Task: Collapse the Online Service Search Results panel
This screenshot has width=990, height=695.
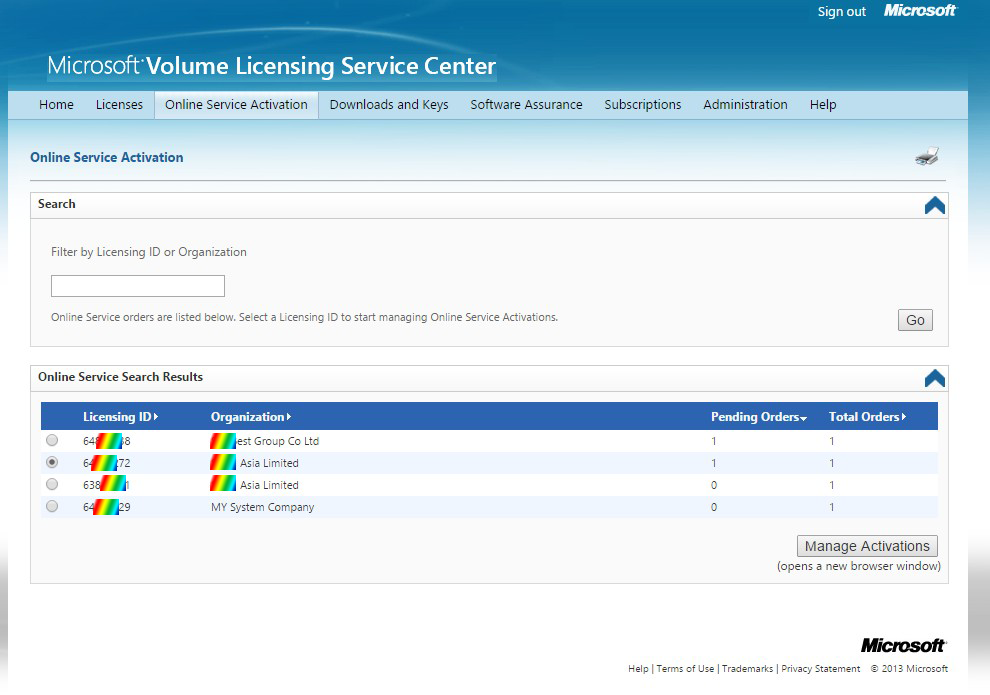Action: coord(934,378)
